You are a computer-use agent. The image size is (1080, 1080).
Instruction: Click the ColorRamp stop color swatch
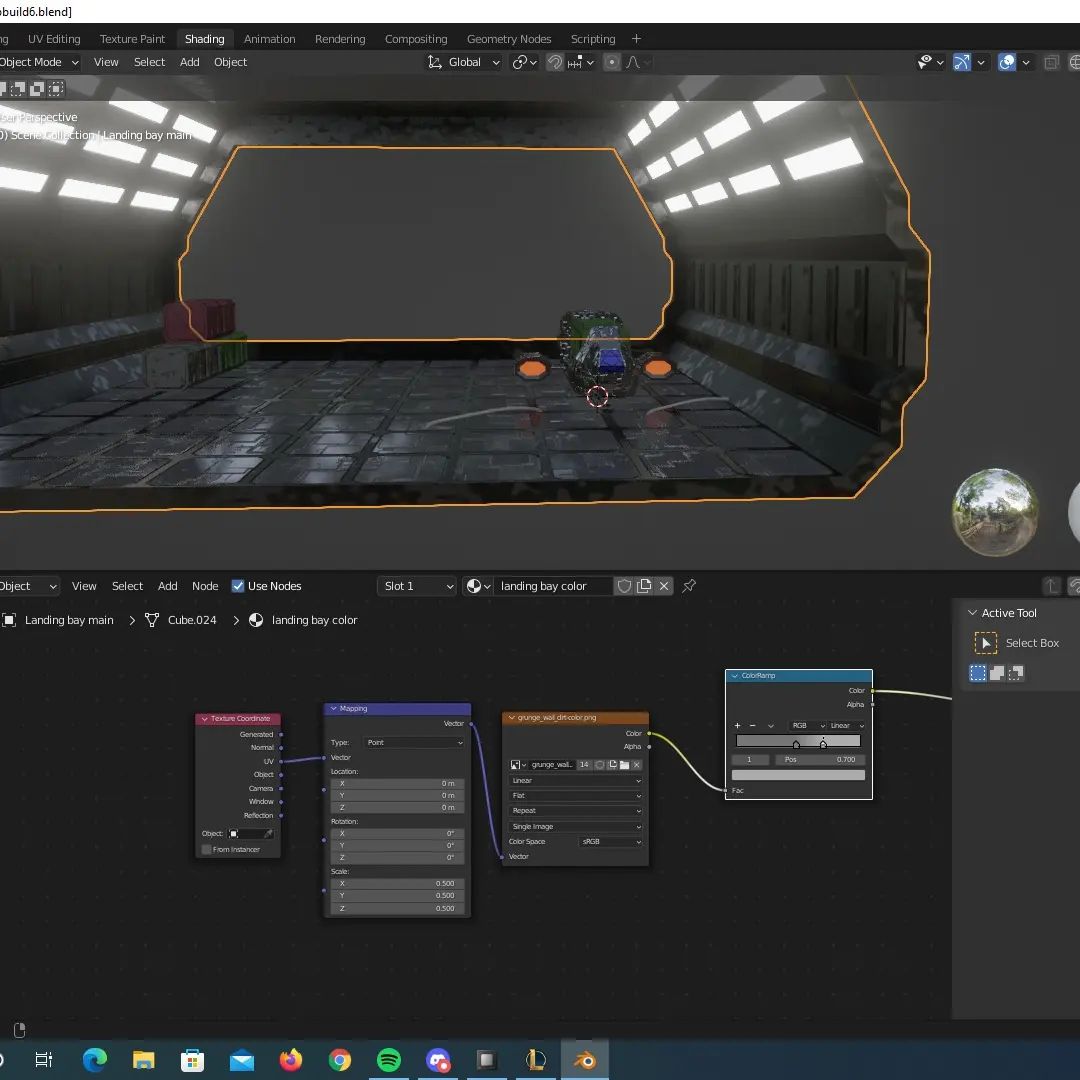[798, 775]
